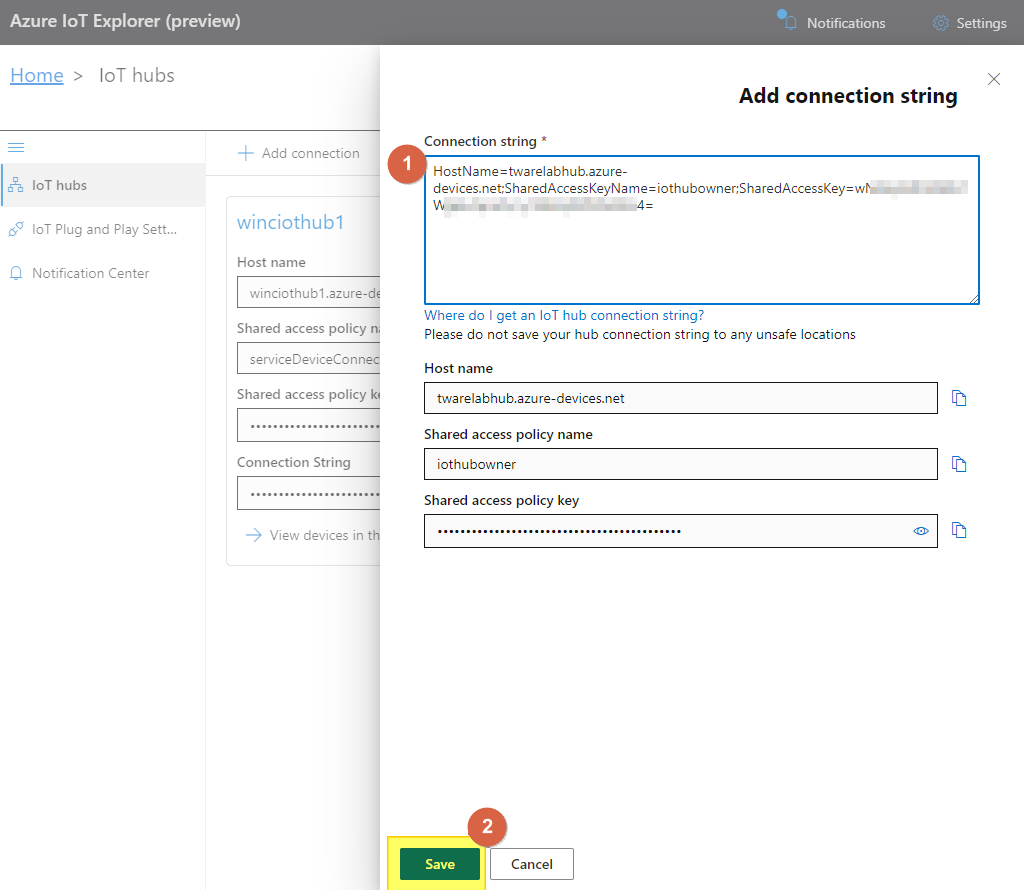Image resolution: width=1024 pixels, height=890 pixels.
Task: Click the Home breadcrumb link
Action: coord(37,76)
